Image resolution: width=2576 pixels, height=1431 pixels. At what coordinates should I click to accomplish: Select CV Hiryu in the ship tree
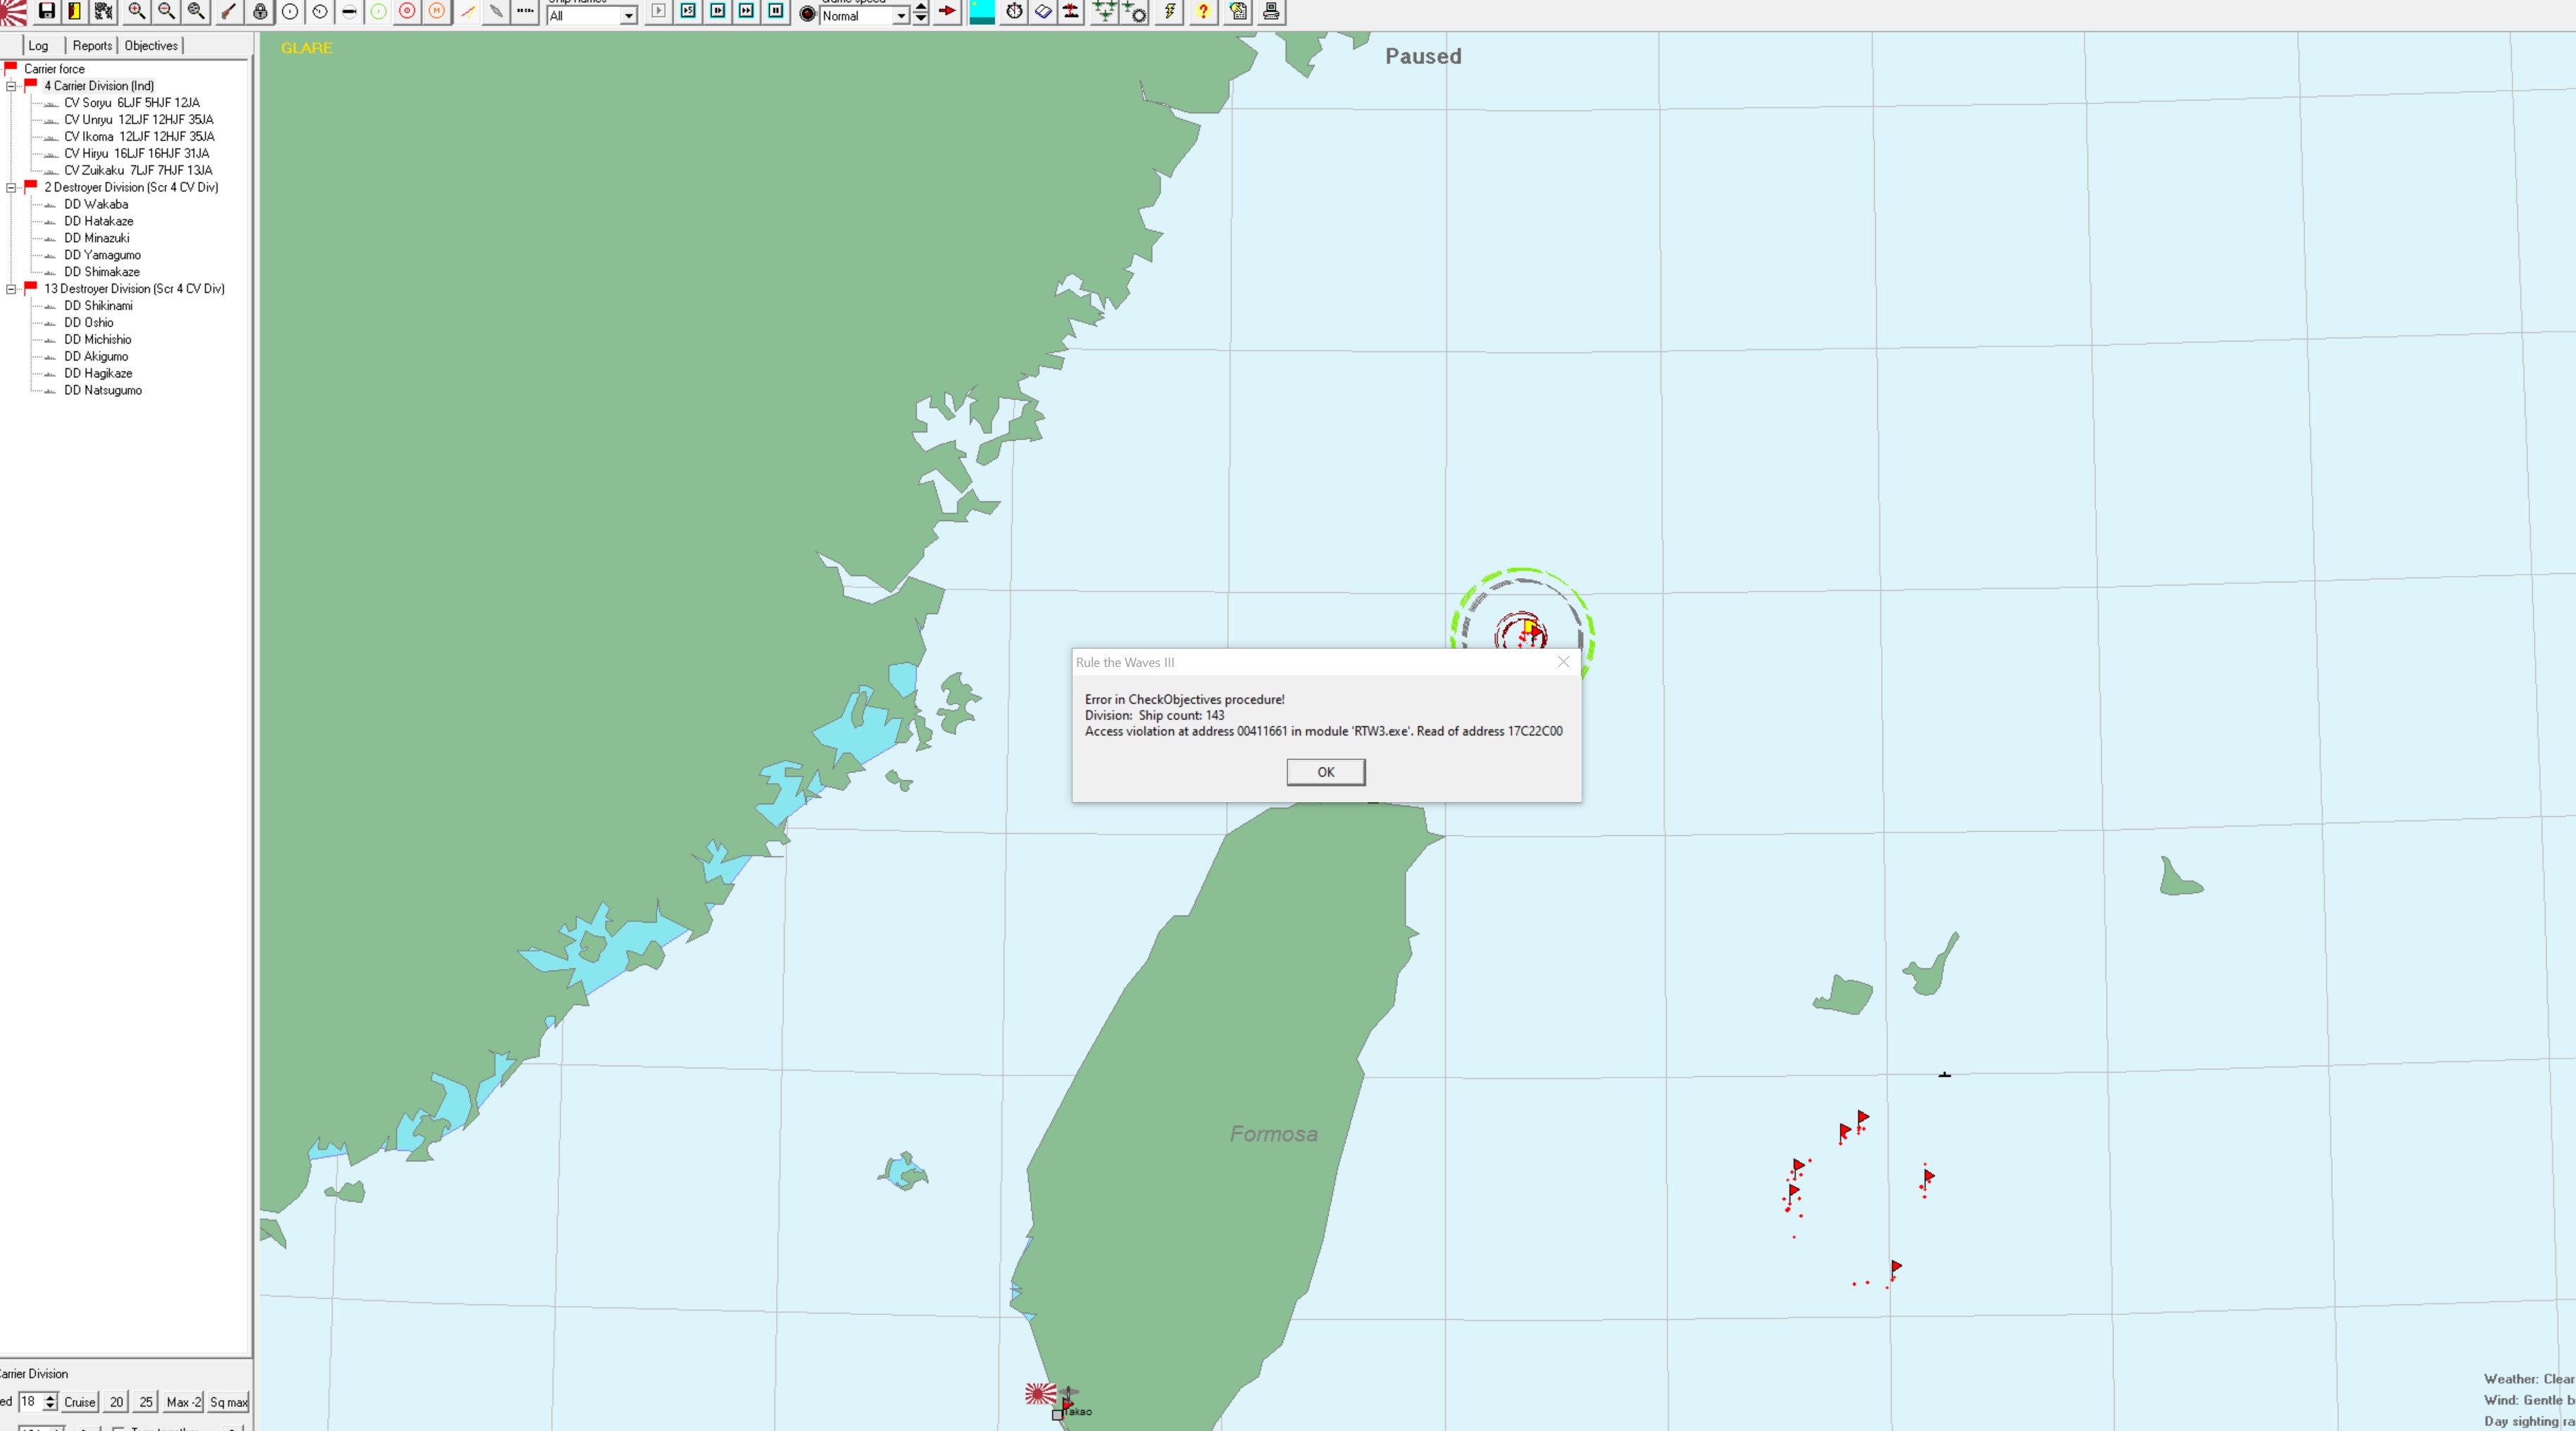point(136,153)
